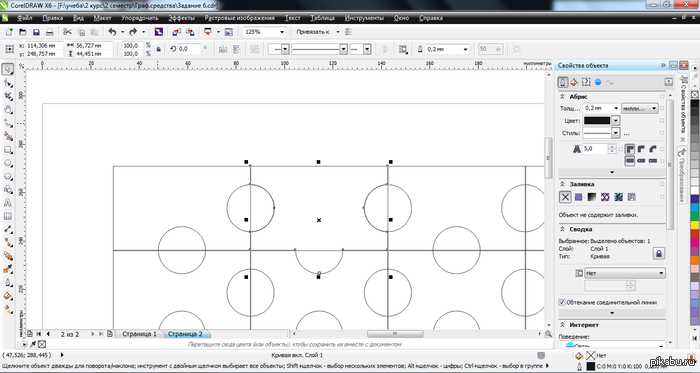Open the Упорядочить menu
700x373 pixels.
click(139, 18)
